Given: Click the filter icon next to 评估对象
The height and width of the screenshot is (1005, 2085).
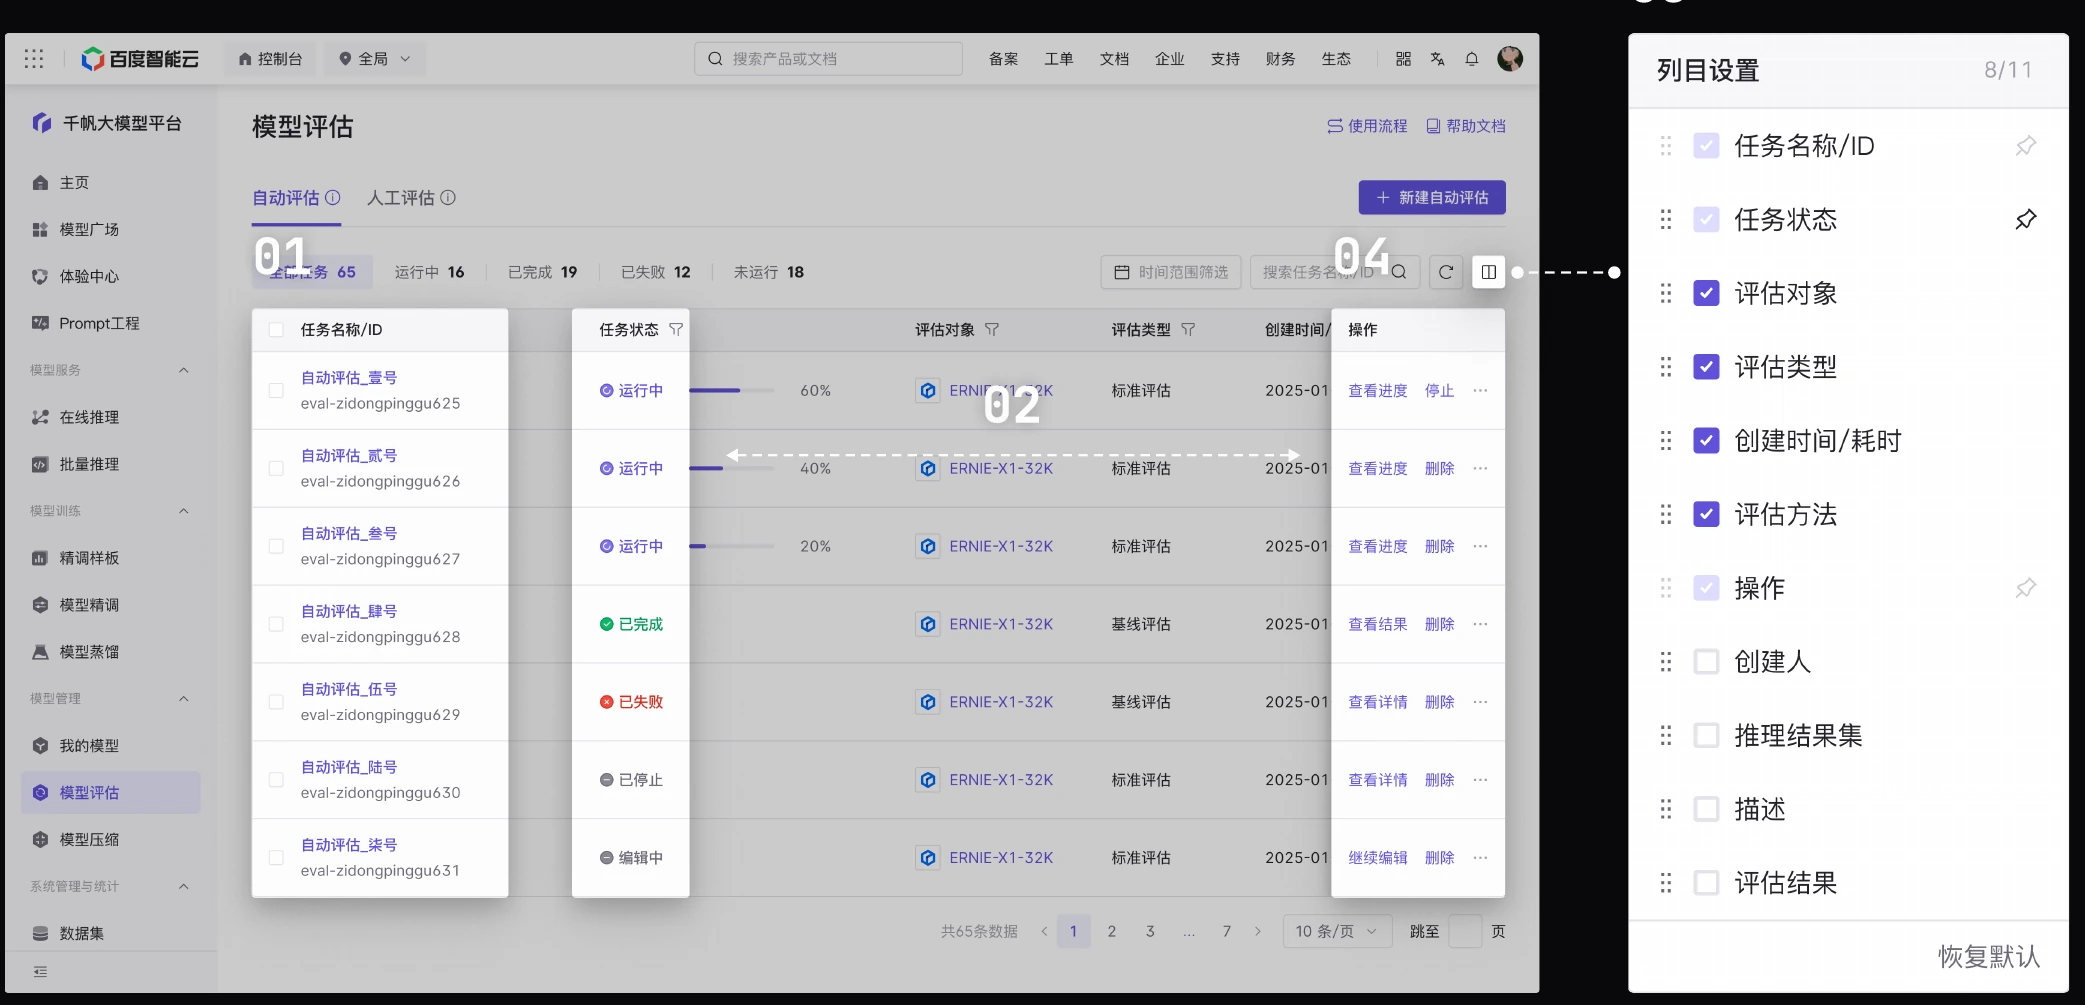Looking at the screenshot, I should [992, 330].
